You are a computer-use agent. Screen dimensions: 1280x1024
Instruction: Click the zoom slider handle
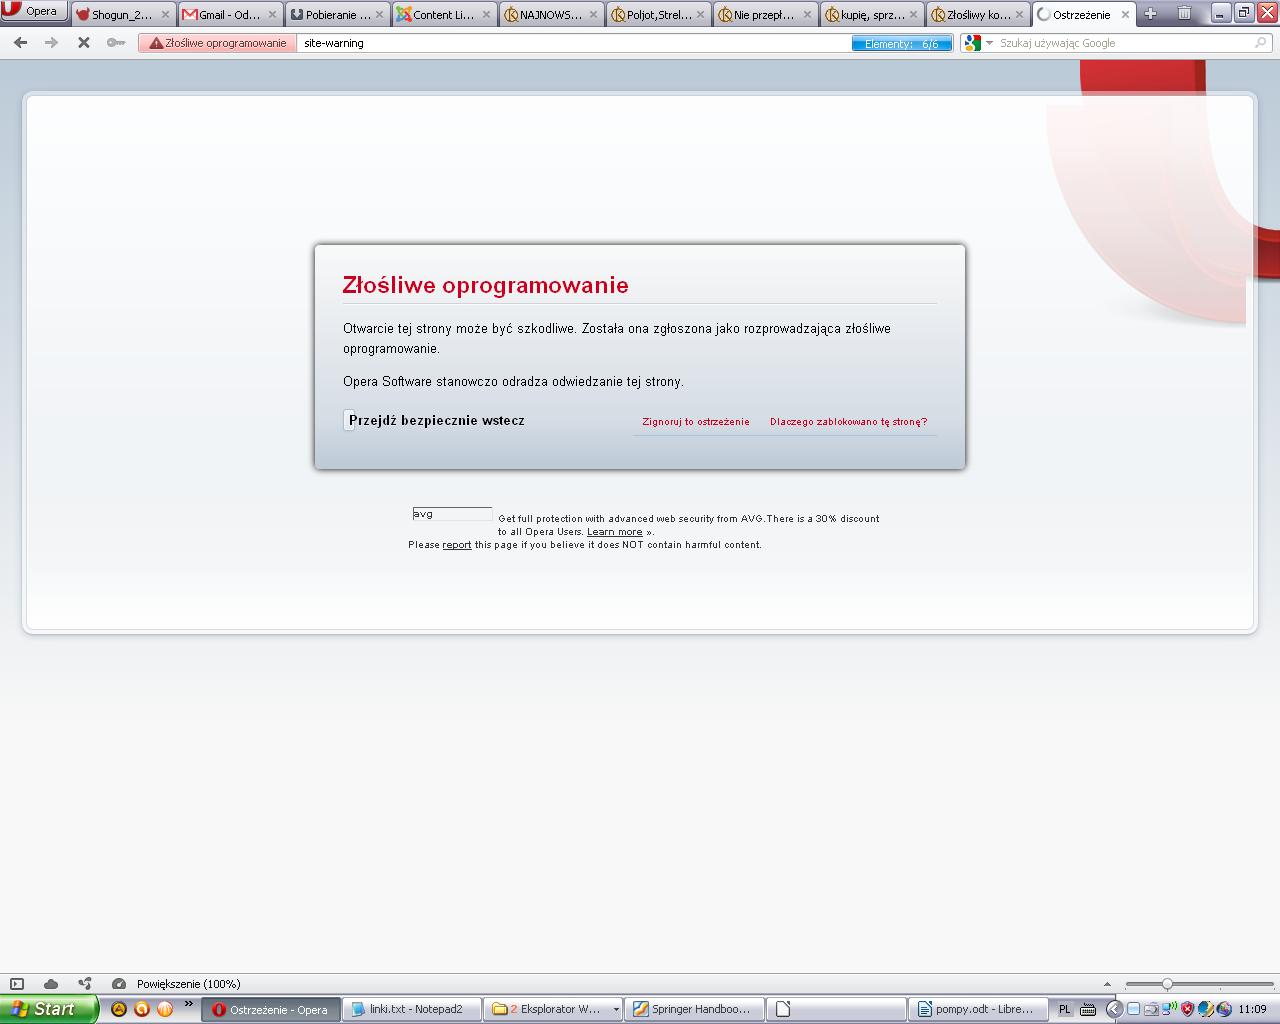[1167, 984]
